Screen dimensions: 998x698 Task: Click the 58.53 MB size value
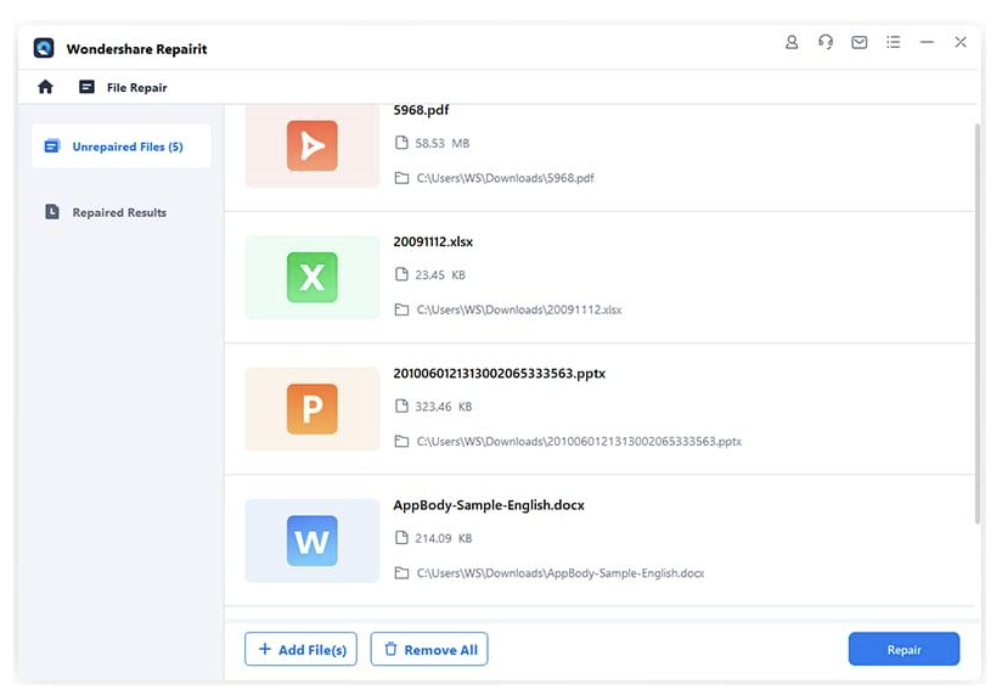point(442,143)
